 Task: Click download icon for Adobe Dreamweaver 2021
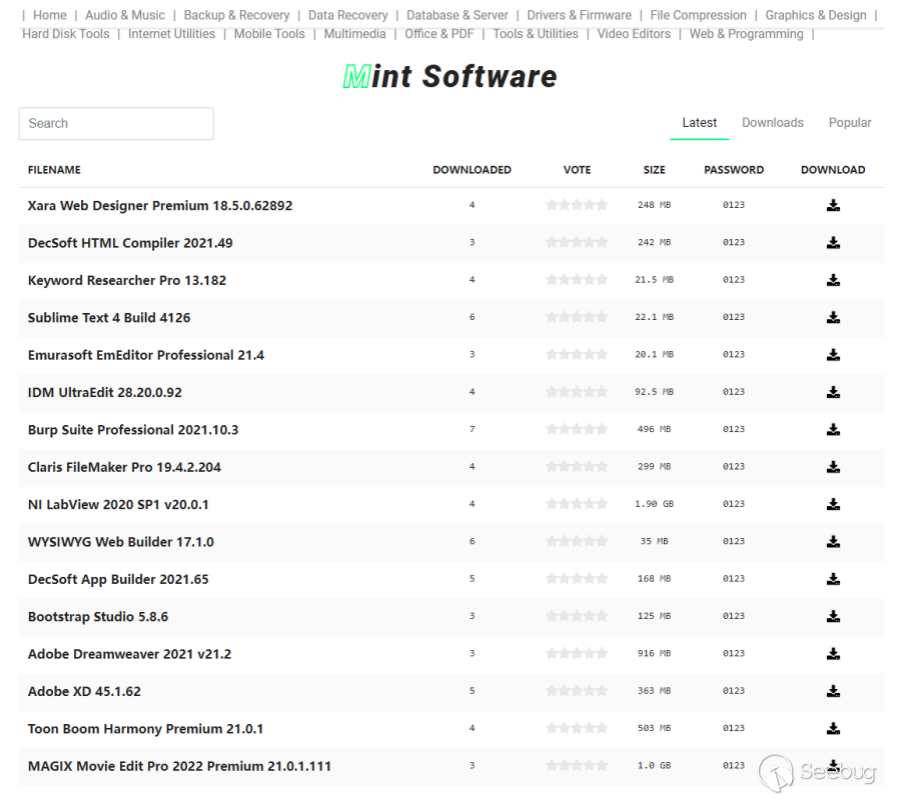pyautogui.click(x=833, y=654)
